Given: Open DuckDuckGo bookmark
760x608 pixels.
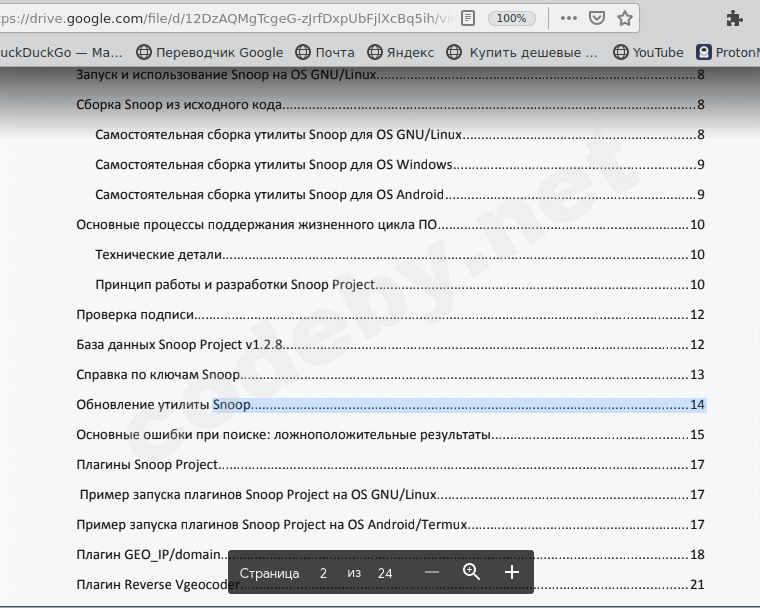Looking at the screenshot, I should coord(61,52).
